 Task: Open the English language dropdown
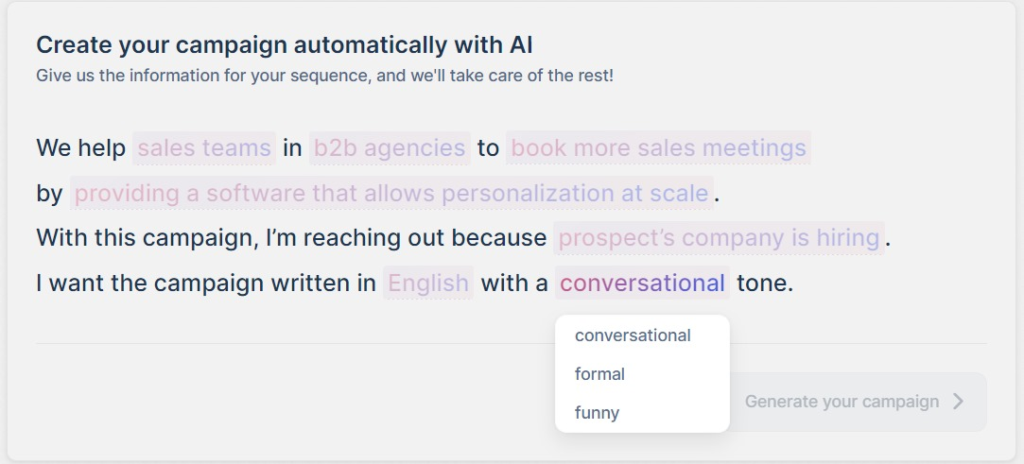tap(428, 283)
